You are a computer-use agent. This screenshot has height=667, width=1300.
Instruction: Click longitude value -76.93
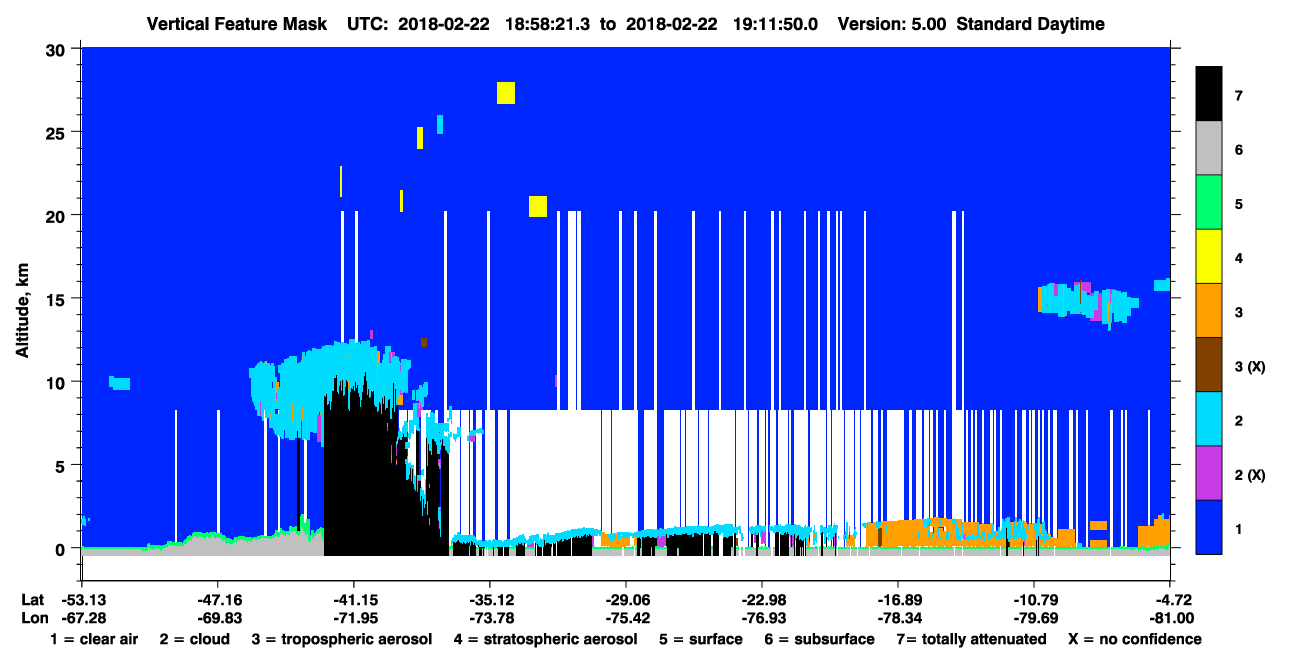point(762,617)
